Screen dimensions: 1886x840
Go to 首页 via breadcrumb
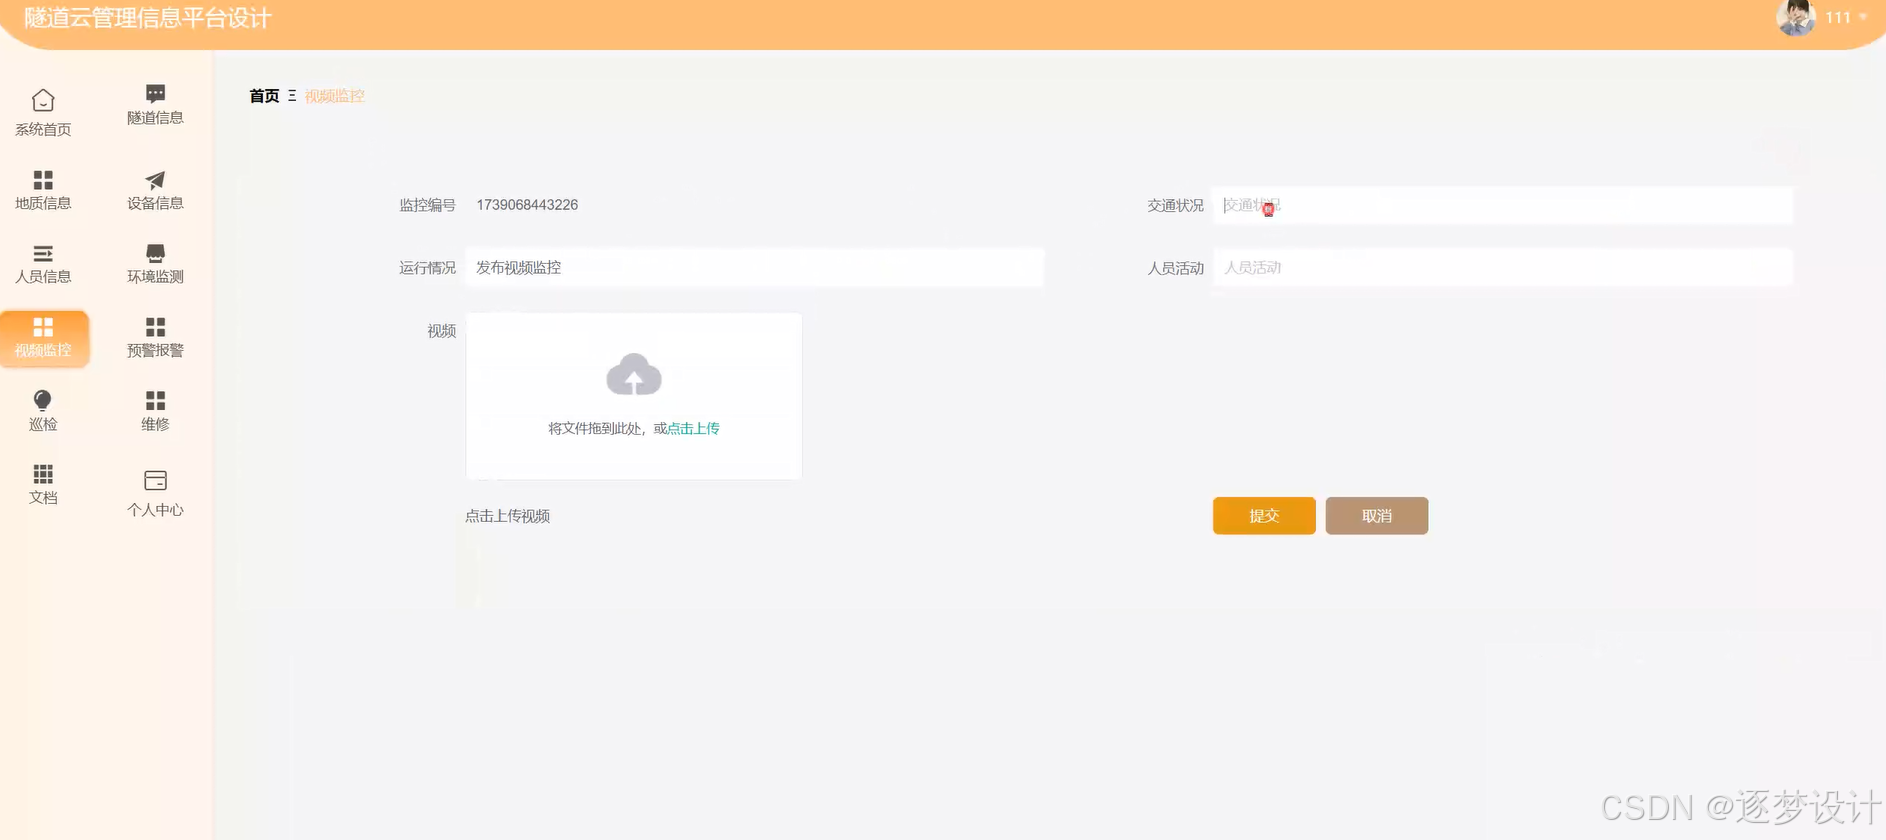tap(264, 96)
